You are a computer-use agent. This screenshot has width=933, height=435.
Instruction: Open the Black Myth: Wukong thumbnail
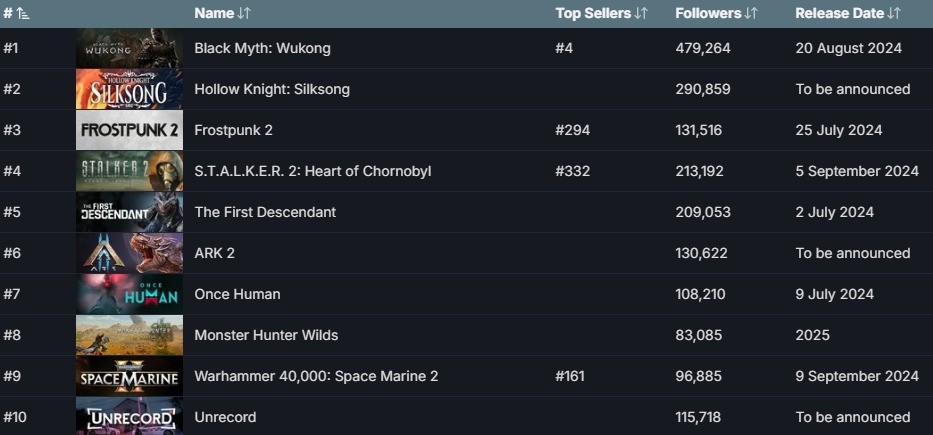[129, 48]
